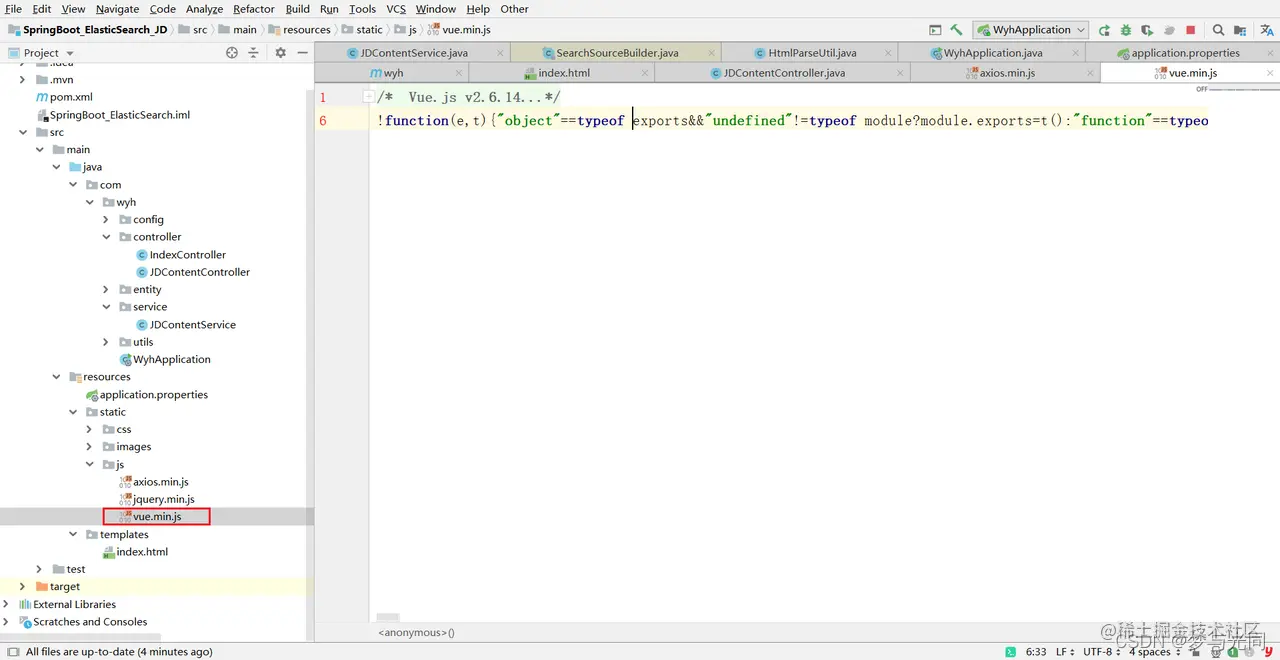Viewport: 1280px width, 660px height.
Task: Run with Coverage using the shield icon
Action: (x=1147, y=30)
